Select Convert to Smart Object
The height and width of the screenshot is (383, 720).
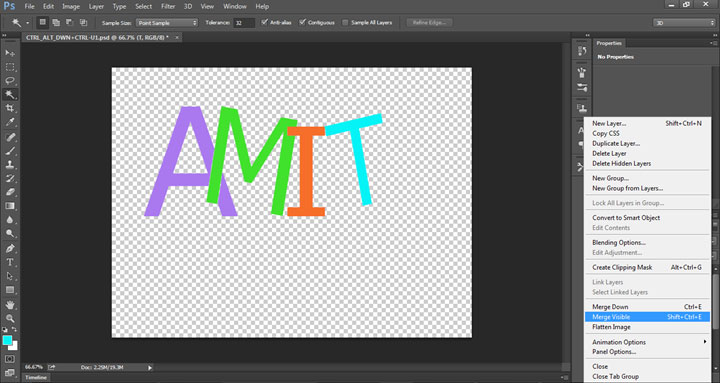(647, 218)
